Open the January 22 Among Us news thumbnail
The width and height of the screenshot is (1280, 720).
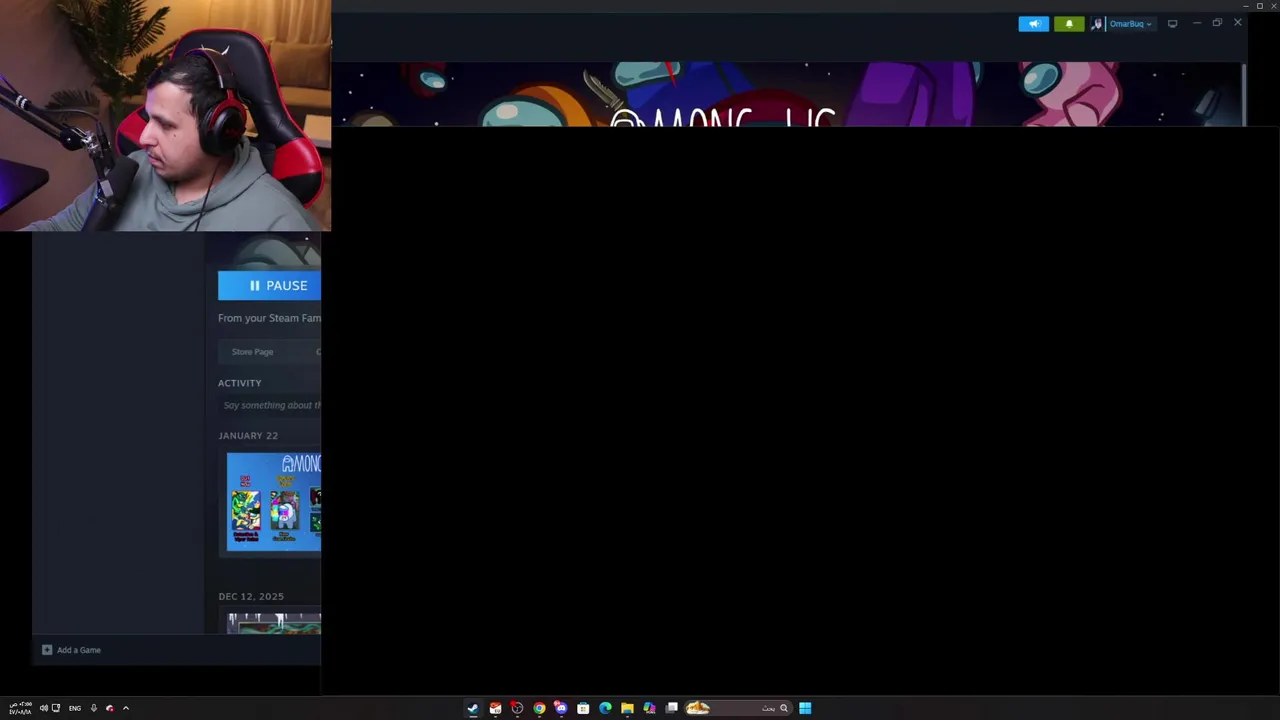pos(274,501)
